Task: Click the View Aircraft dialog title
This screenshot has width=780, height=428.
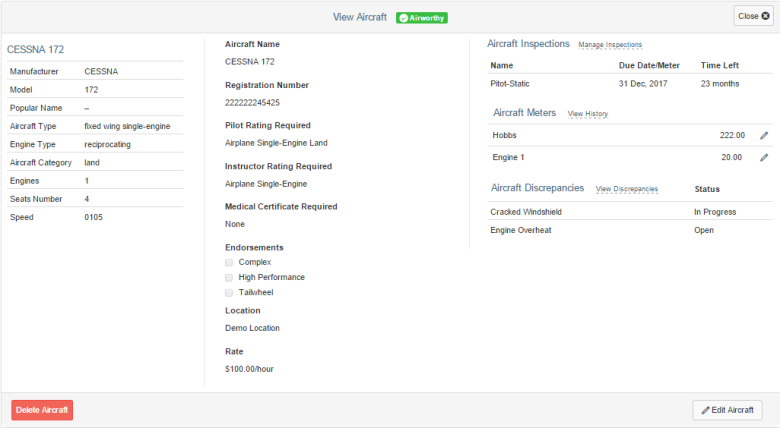Action: click(360, 17)
